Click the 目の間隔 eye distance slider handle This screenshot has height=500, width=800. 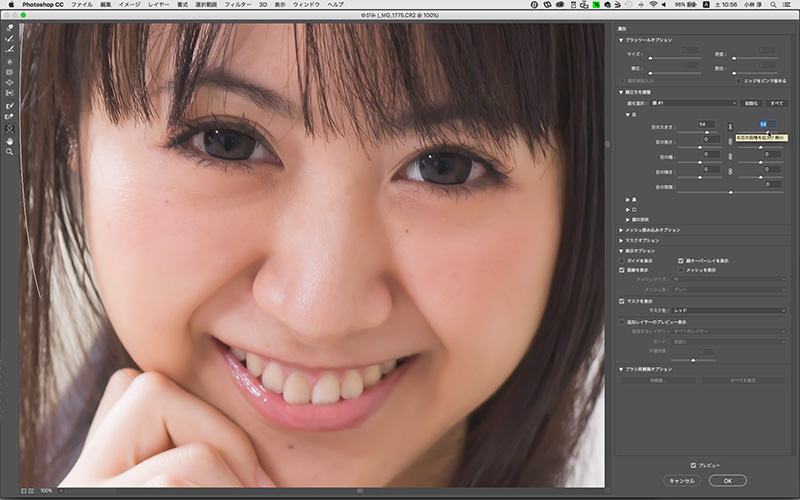pyautogui.click(x=731, y=192)
